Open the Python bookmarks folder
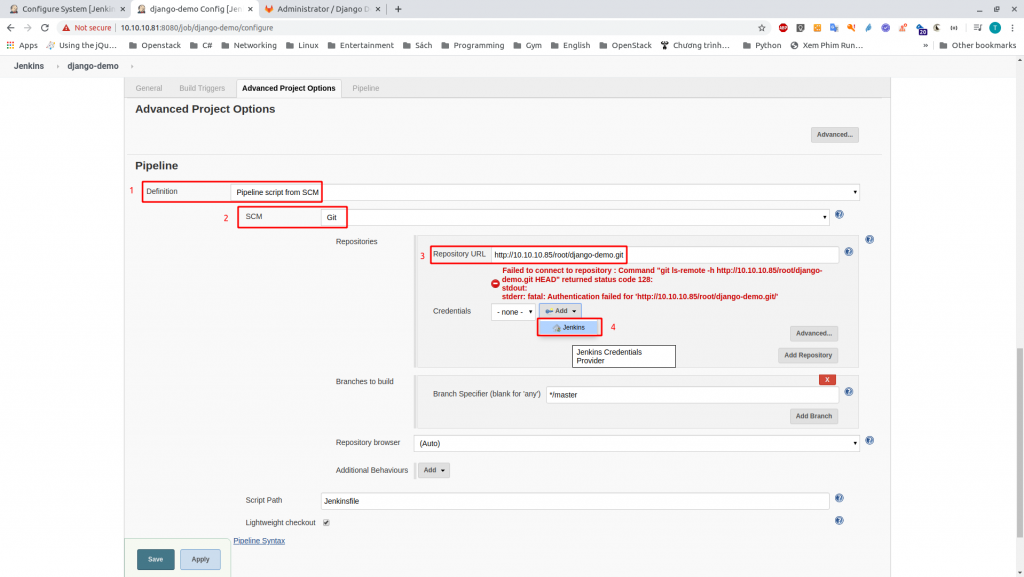 coord(761,45)
